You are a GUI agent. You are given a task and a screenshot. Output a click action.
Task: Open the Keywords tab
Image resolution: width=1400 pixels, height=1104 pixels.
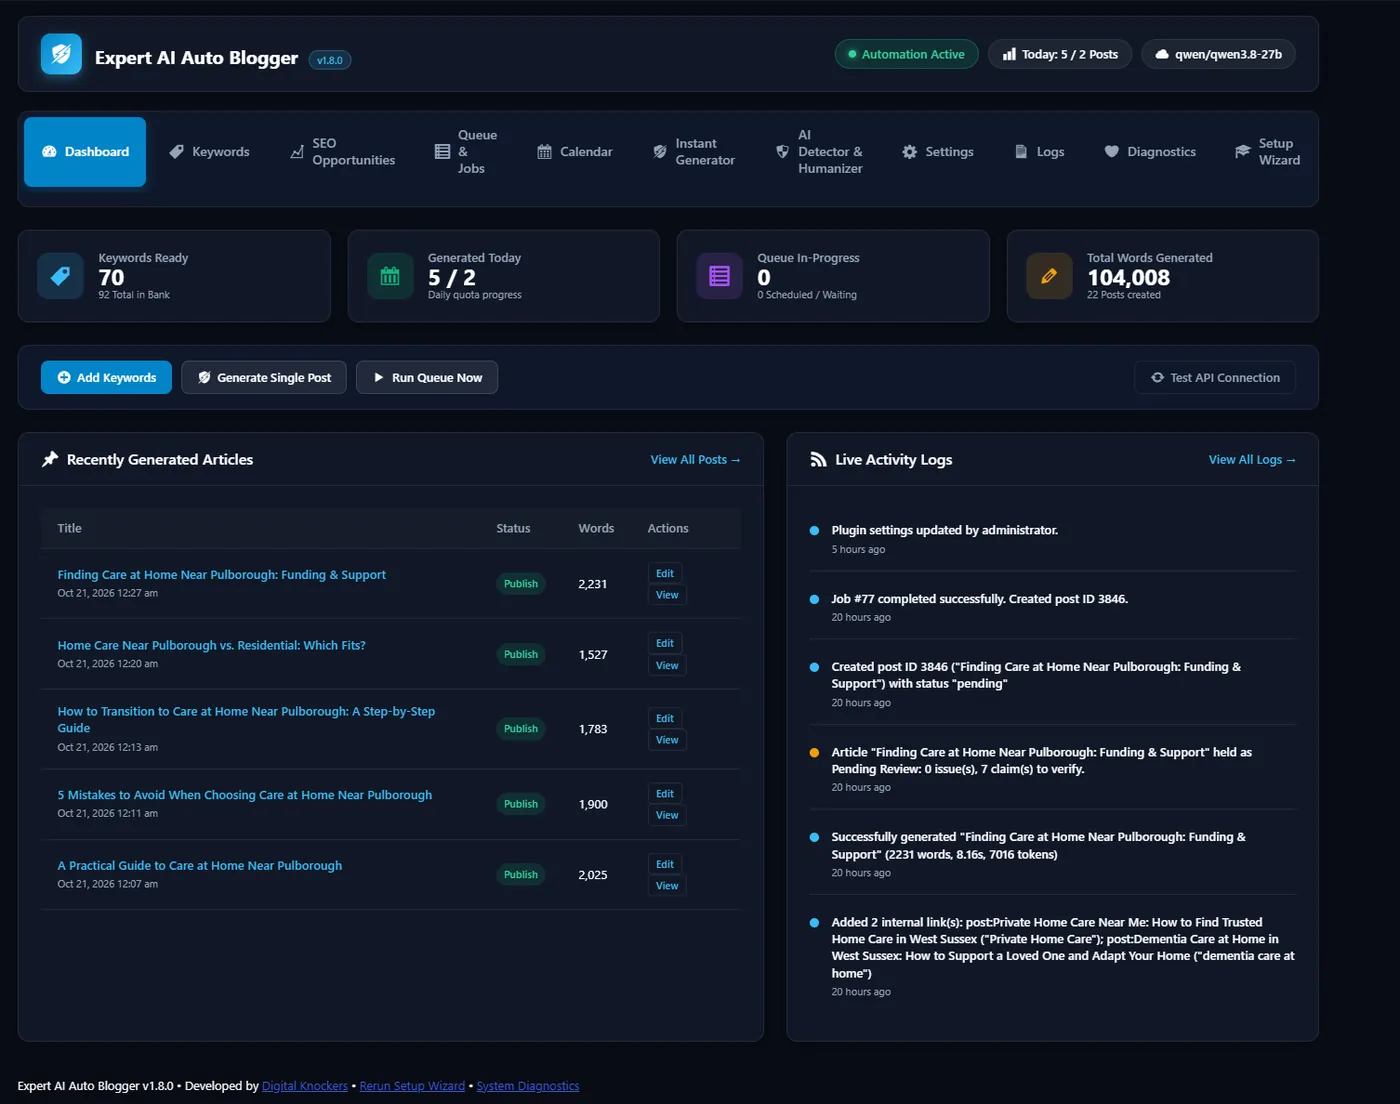pyautogui.click(x=209, y=152)
